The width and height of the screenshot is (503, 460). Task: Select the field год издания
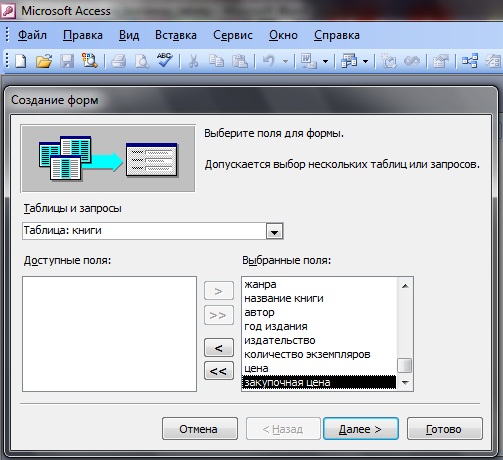coord(319,326)
